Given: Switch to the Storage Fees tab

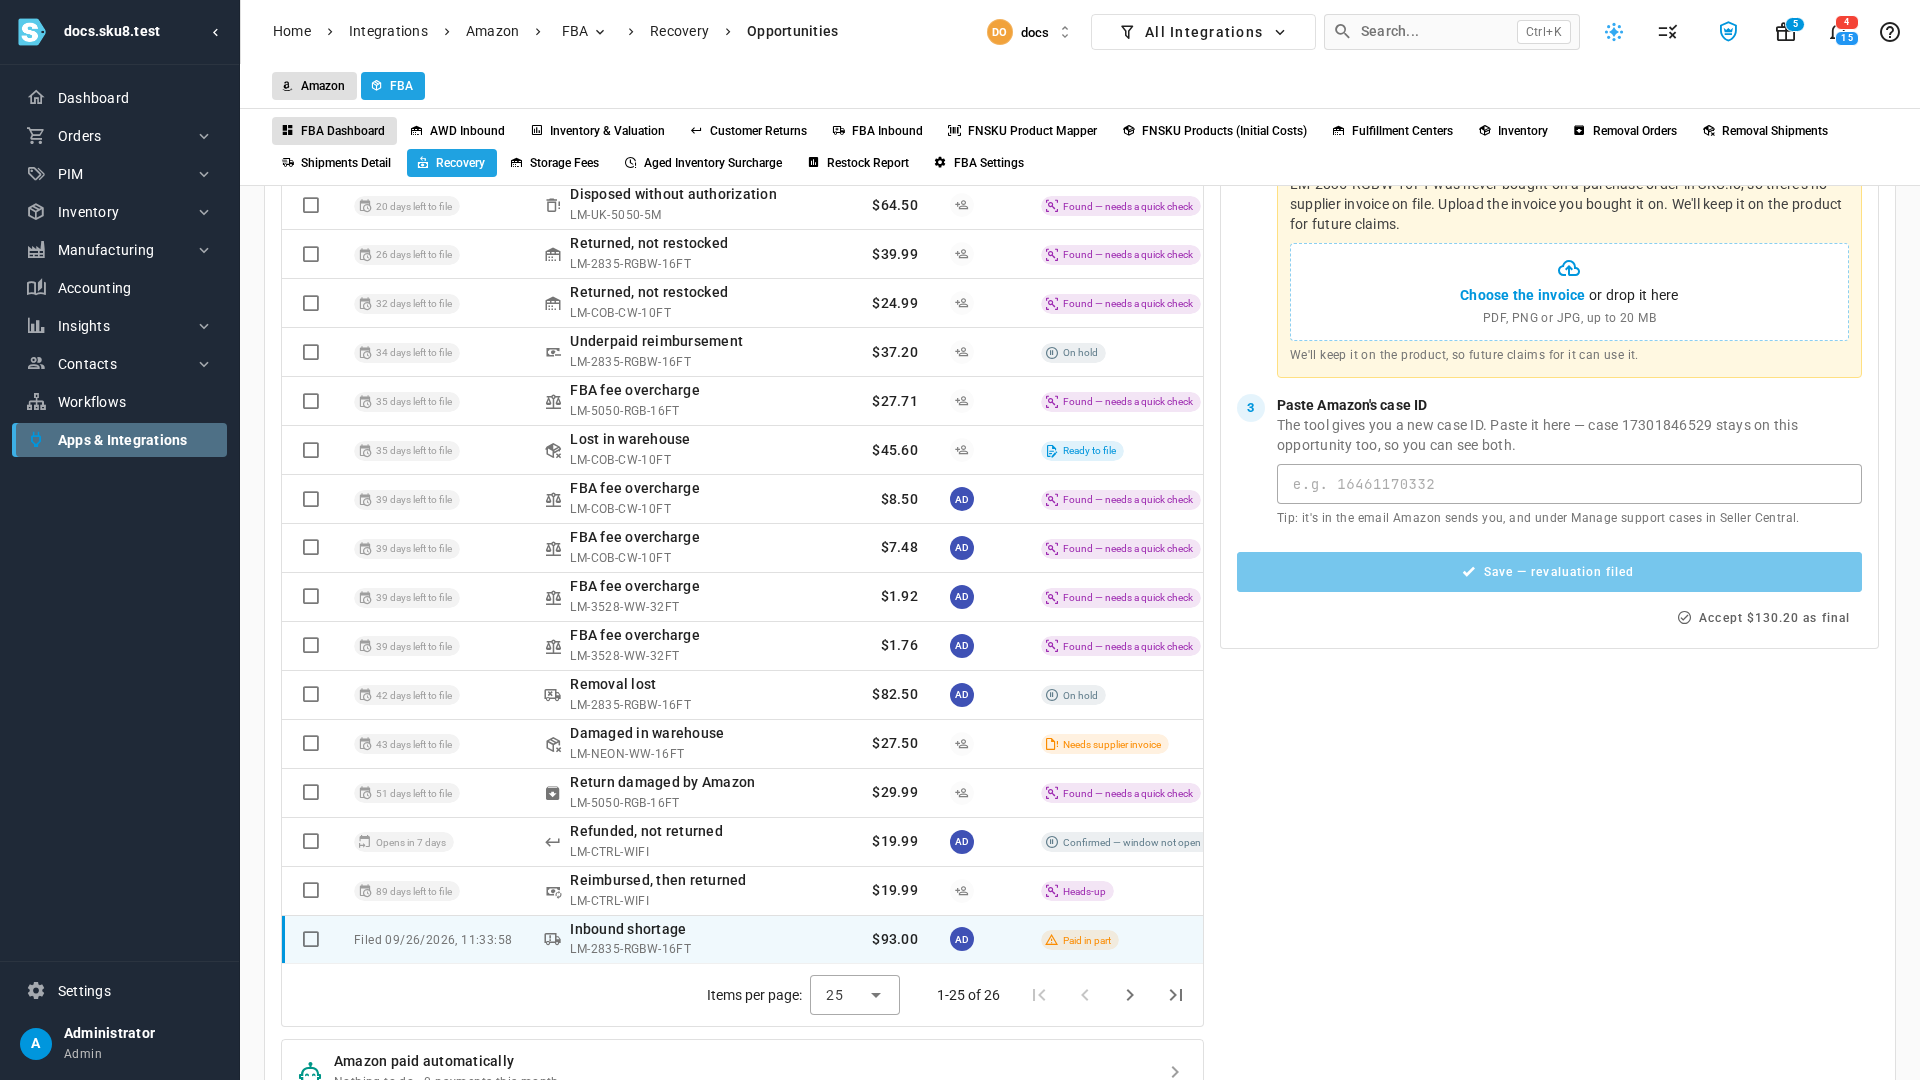Looking at the screenshot, I should pos(554,163).
